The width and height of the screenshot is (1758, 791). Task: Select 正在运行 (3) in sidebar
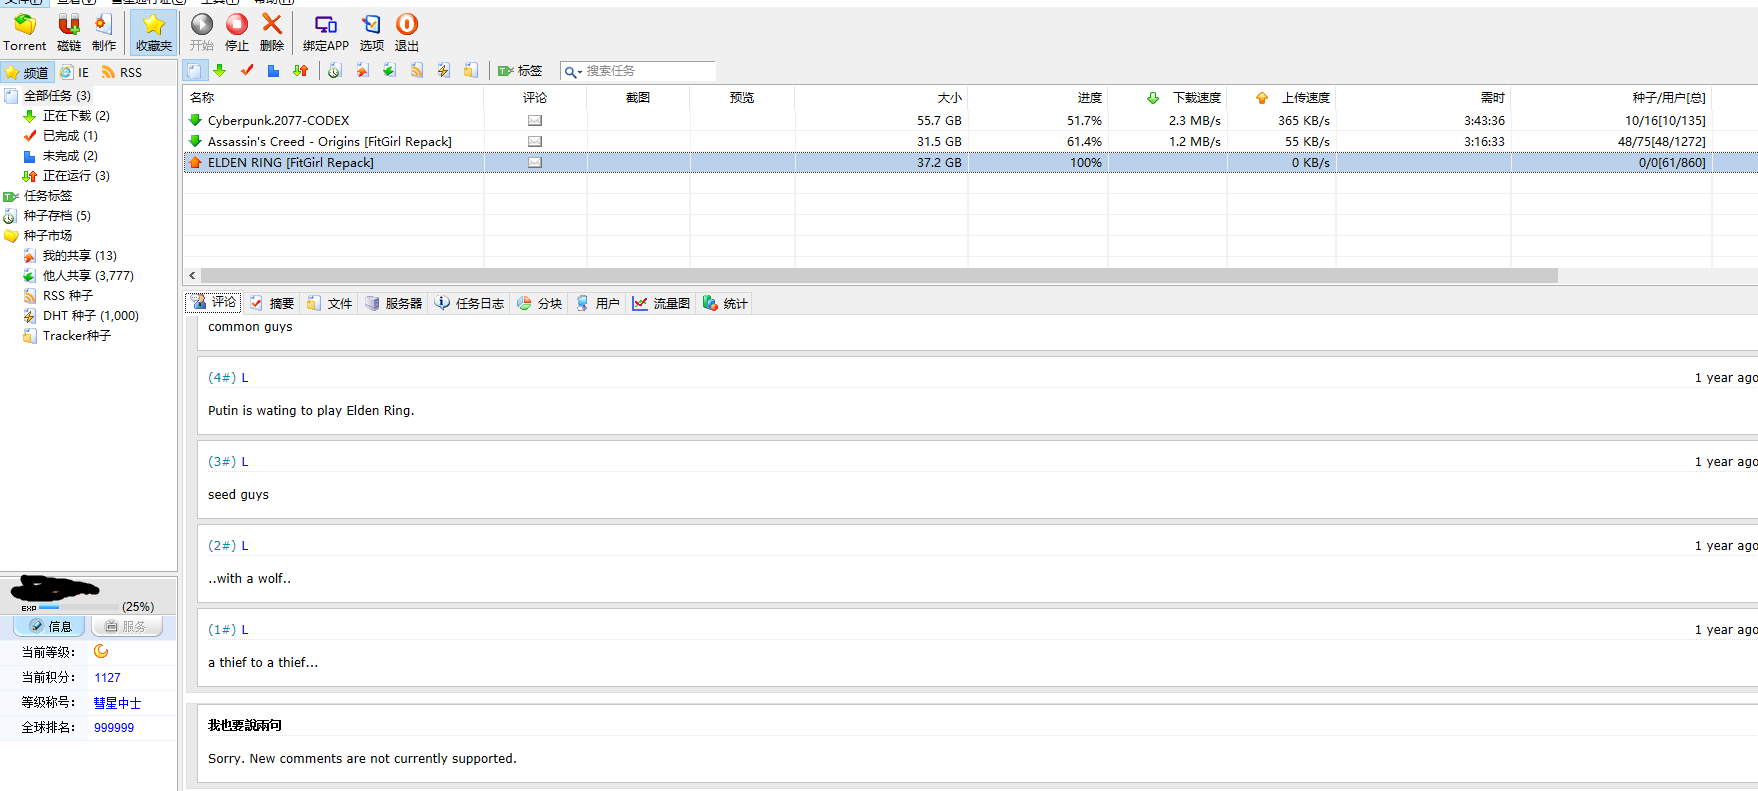click(76, 176)
